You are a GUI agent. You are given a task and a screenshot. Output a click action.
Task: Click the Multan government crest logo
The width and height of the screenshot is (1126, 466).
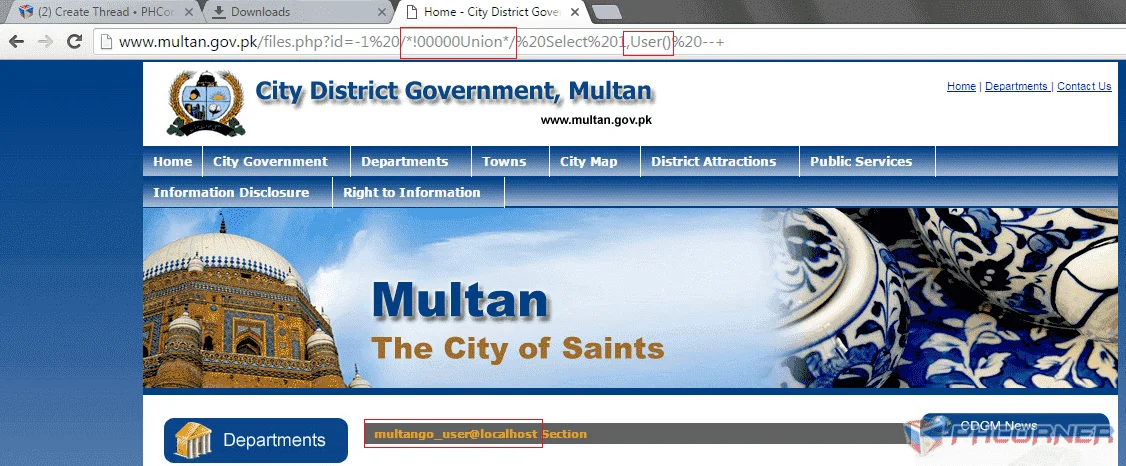[206, 103]
